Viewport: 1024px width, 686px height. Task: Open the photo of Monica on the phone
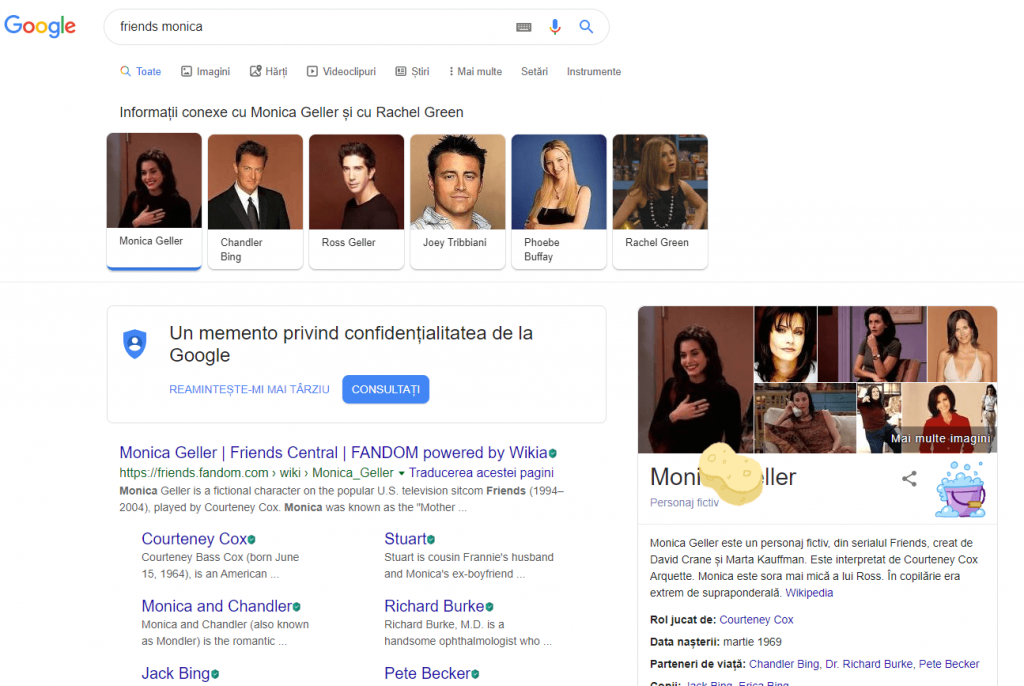click(x=805, y=418)
